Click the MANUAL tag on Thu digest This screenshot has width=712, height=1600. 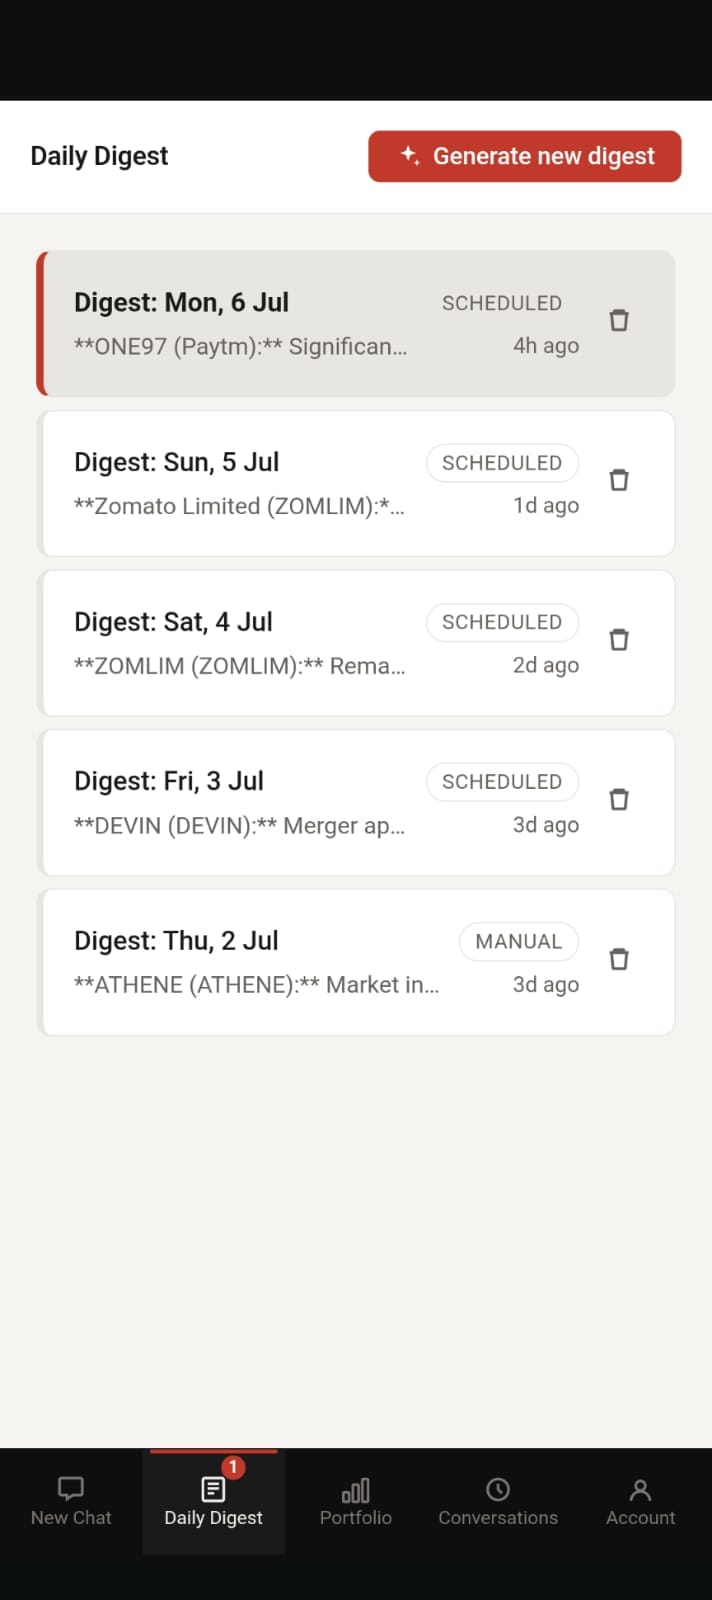pyautogui.click(x=519, y=941)
